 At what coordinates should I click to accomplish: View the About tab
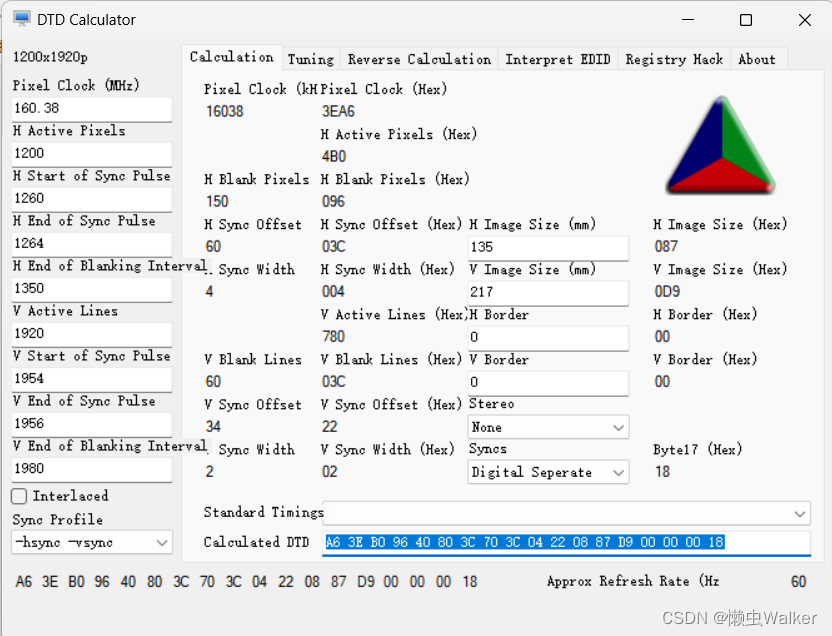point(758,59)
